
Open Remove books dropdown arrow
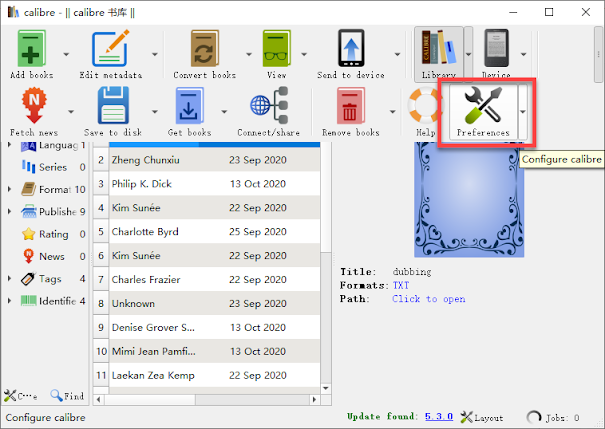pyautogui.click(x=393, y=112)
